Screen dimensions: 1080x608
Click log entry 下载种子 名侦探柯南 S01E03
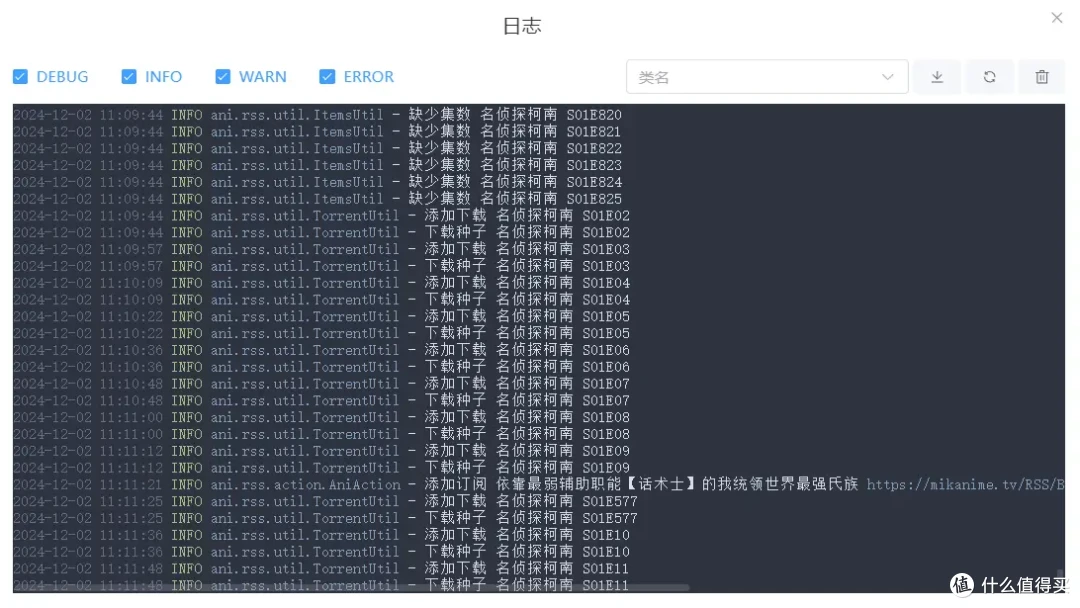click(321, 266)
